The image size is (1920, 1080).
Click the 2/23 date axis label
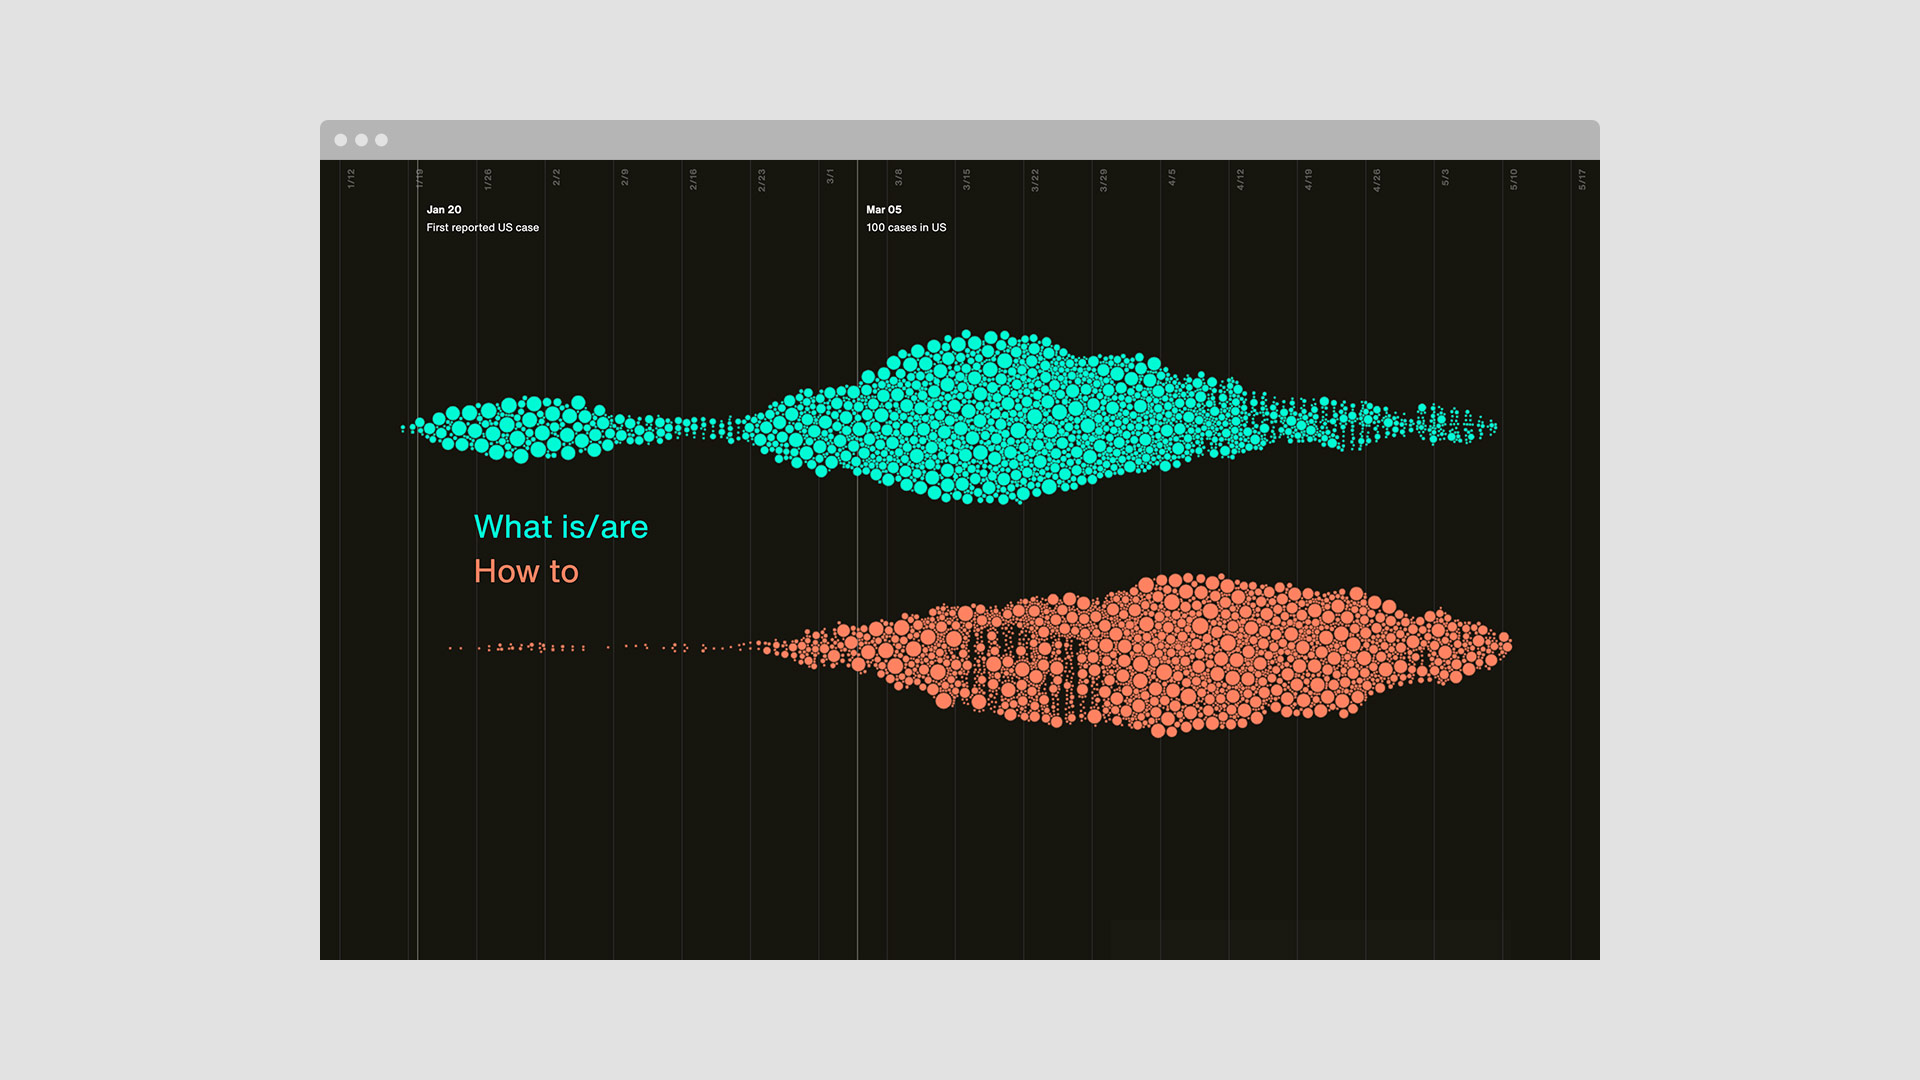click(762, 180)
